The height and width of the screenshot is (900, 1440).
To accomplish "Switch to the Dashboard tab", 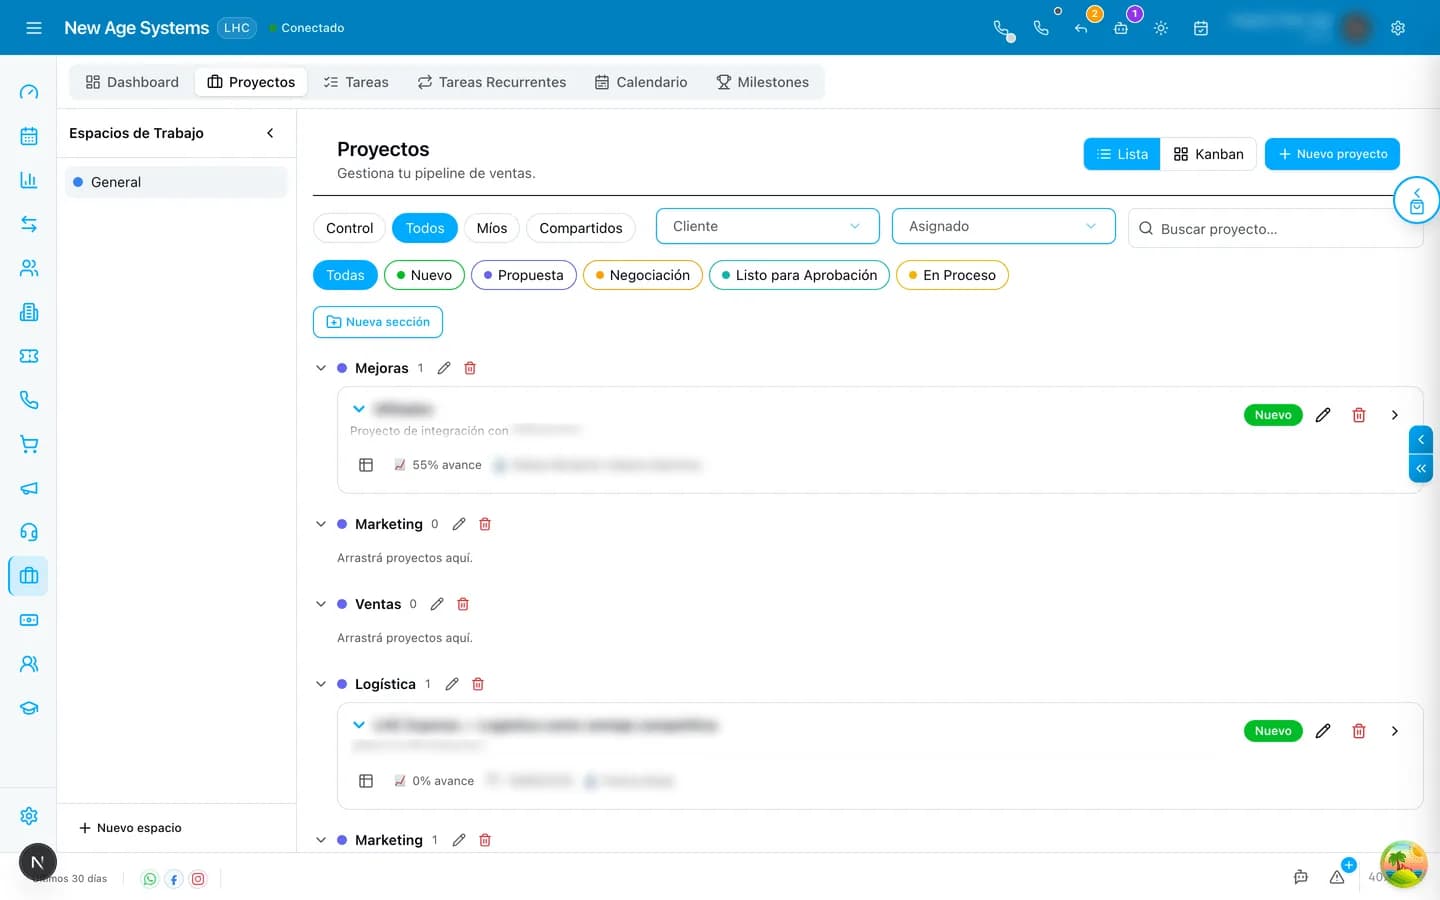I will [132, 82].
